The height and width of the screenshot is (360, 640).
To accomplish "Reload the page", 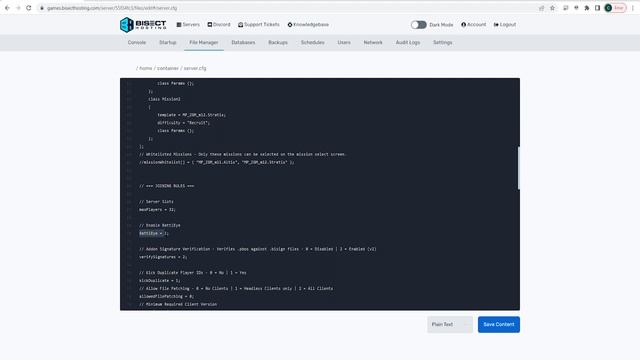I will click(29, 8).
